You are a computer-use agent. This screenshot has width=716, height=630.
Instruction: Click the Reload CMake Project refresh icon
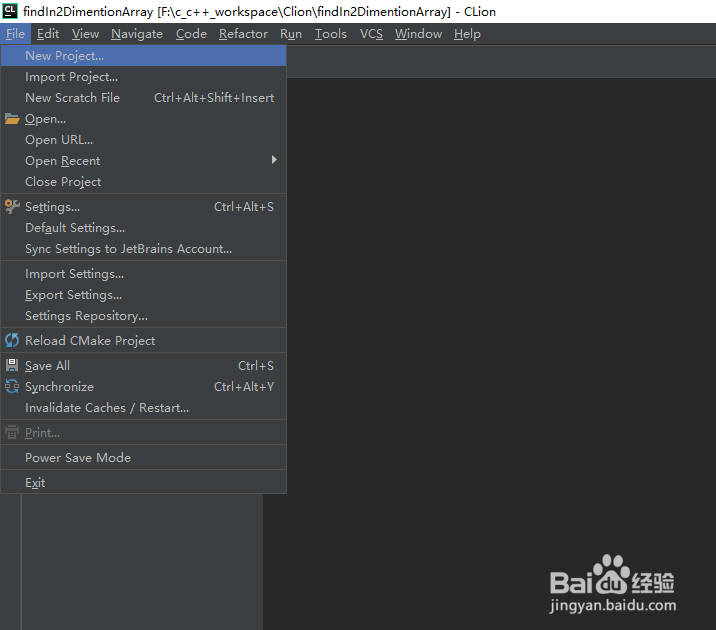coord(12,341)
